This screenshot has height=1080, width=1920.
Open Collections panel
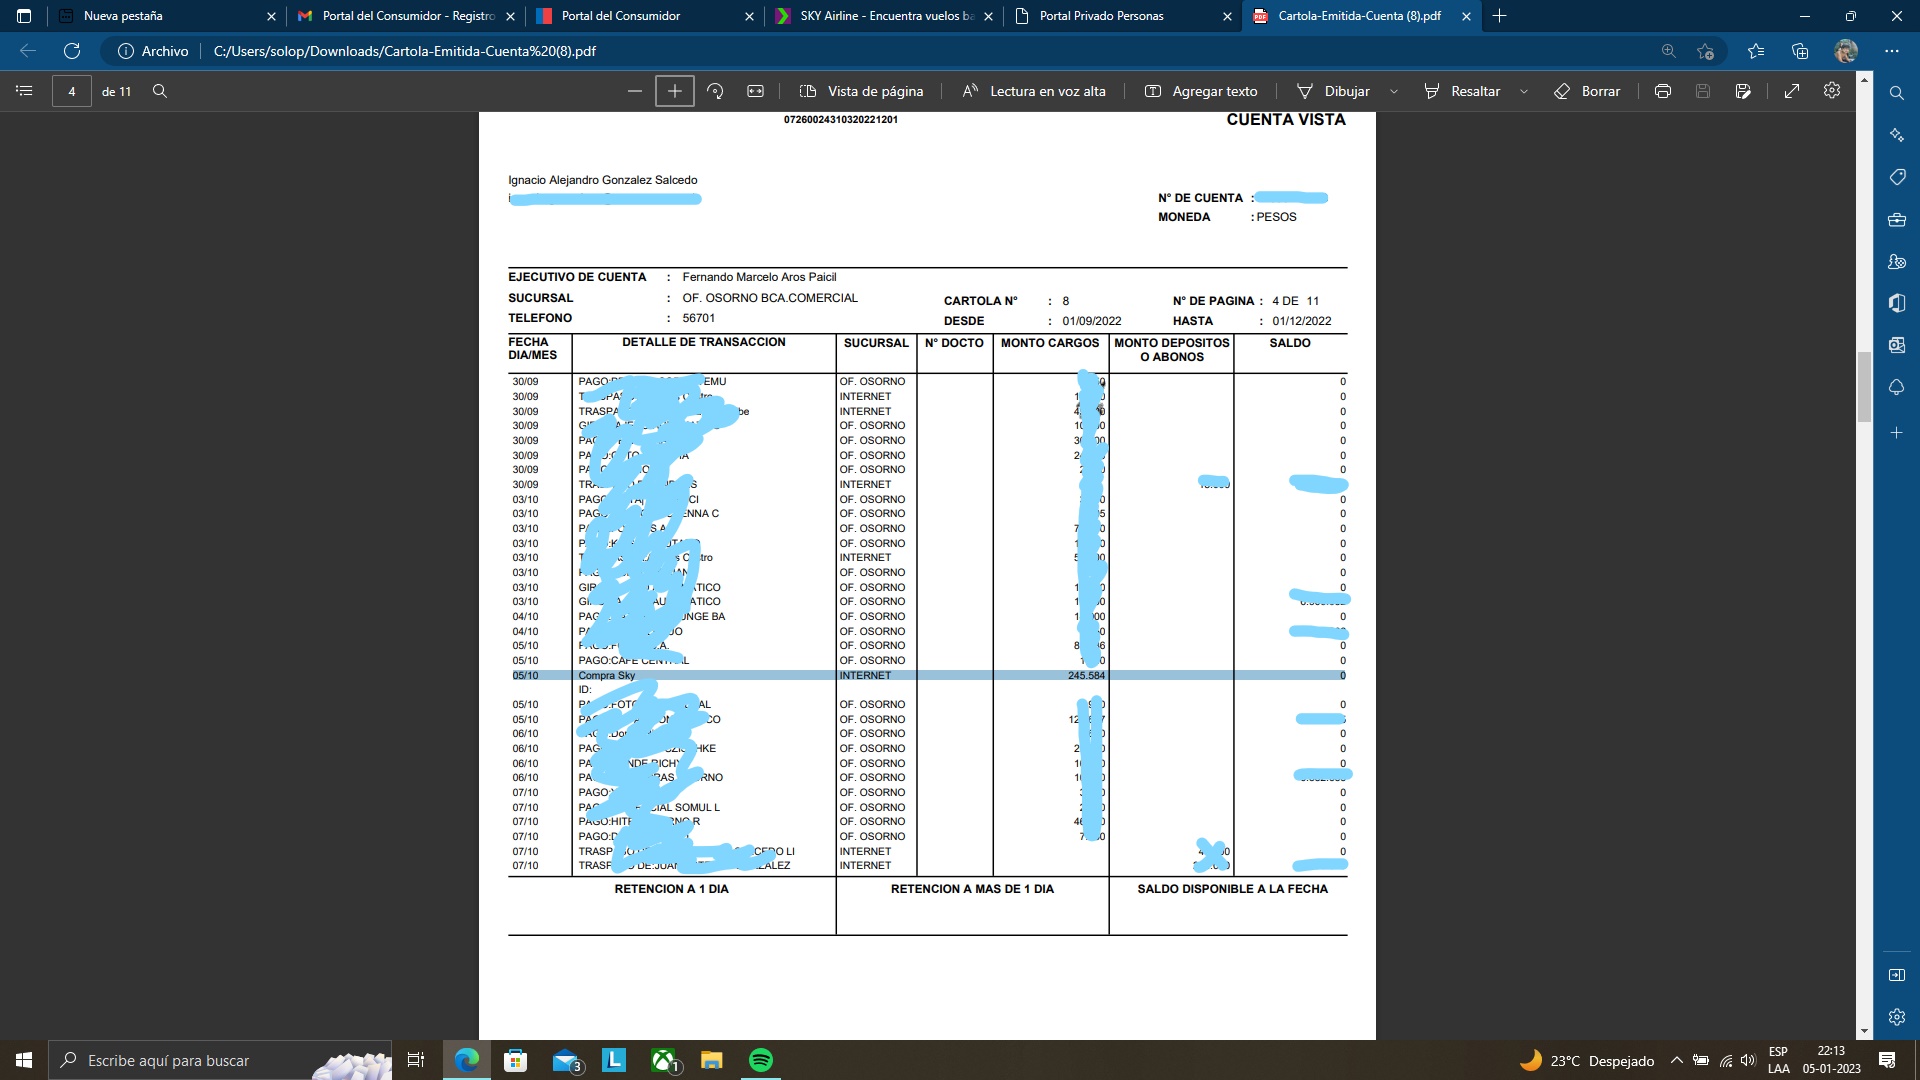[x=1800, y=51]
